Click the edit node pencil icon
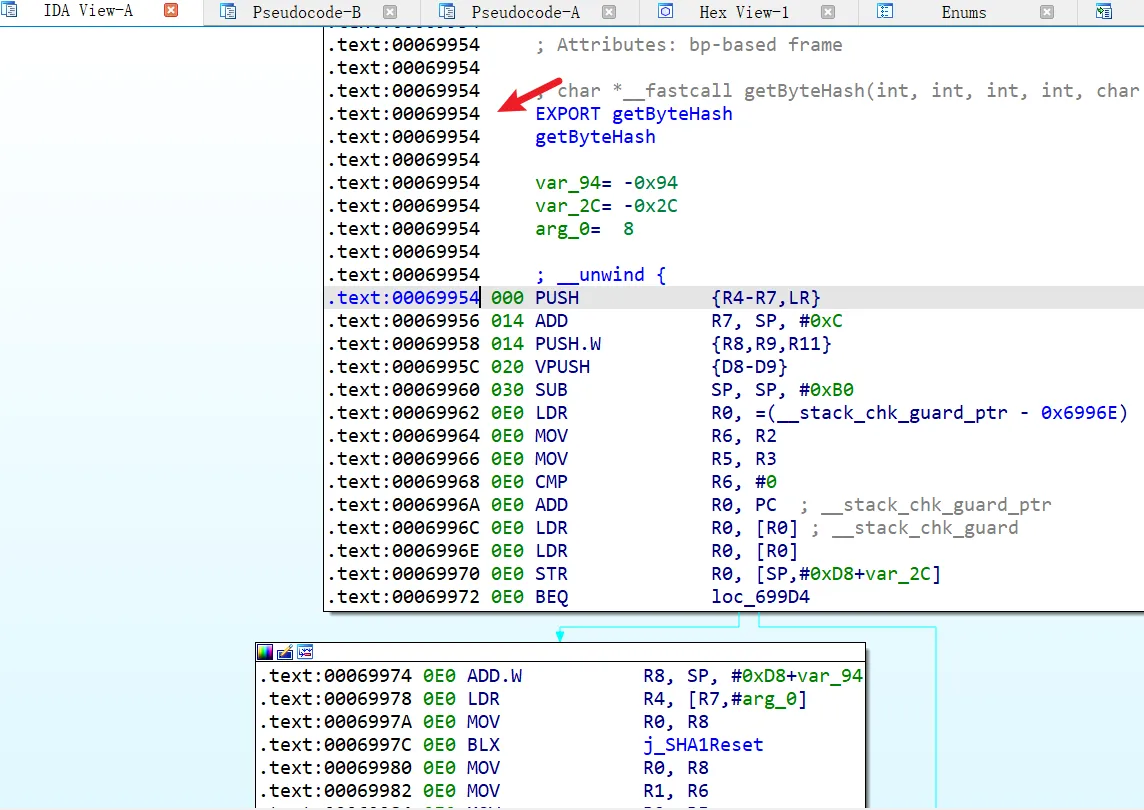 tap(285, 652)
